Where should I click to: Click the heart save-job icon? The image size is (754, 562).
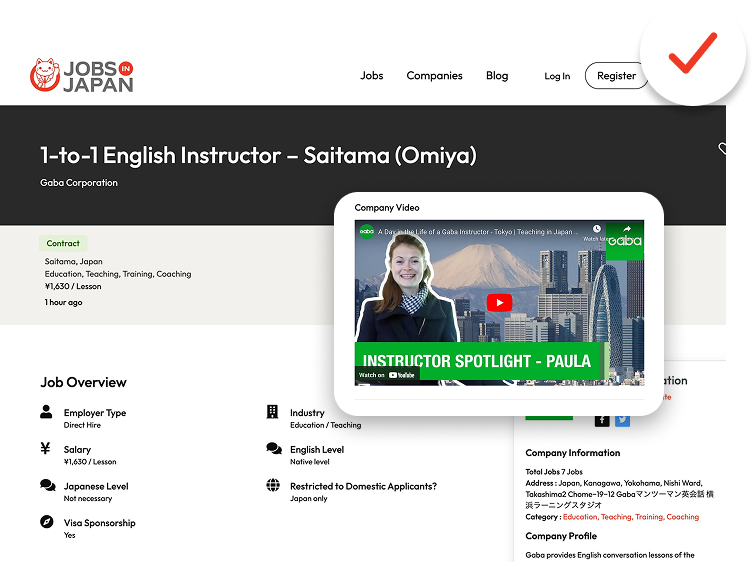(722, 149)
